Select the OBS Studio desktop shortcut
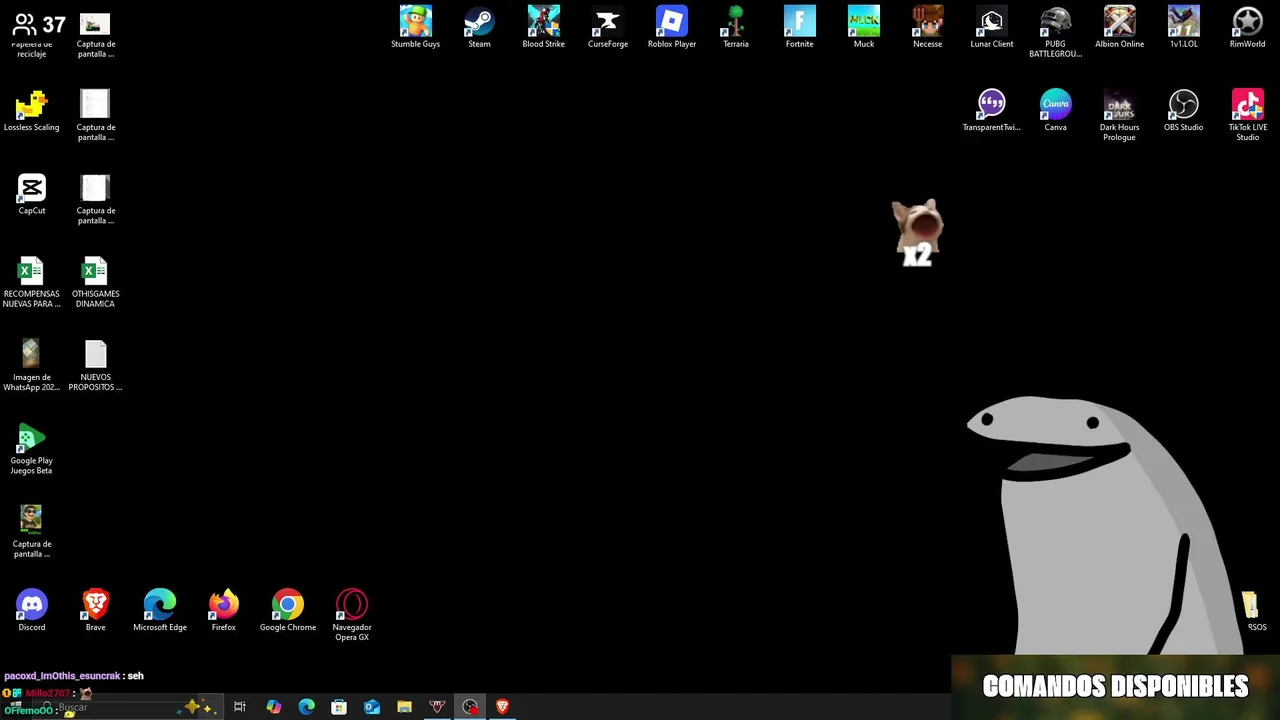 [x=1183, y=110]
